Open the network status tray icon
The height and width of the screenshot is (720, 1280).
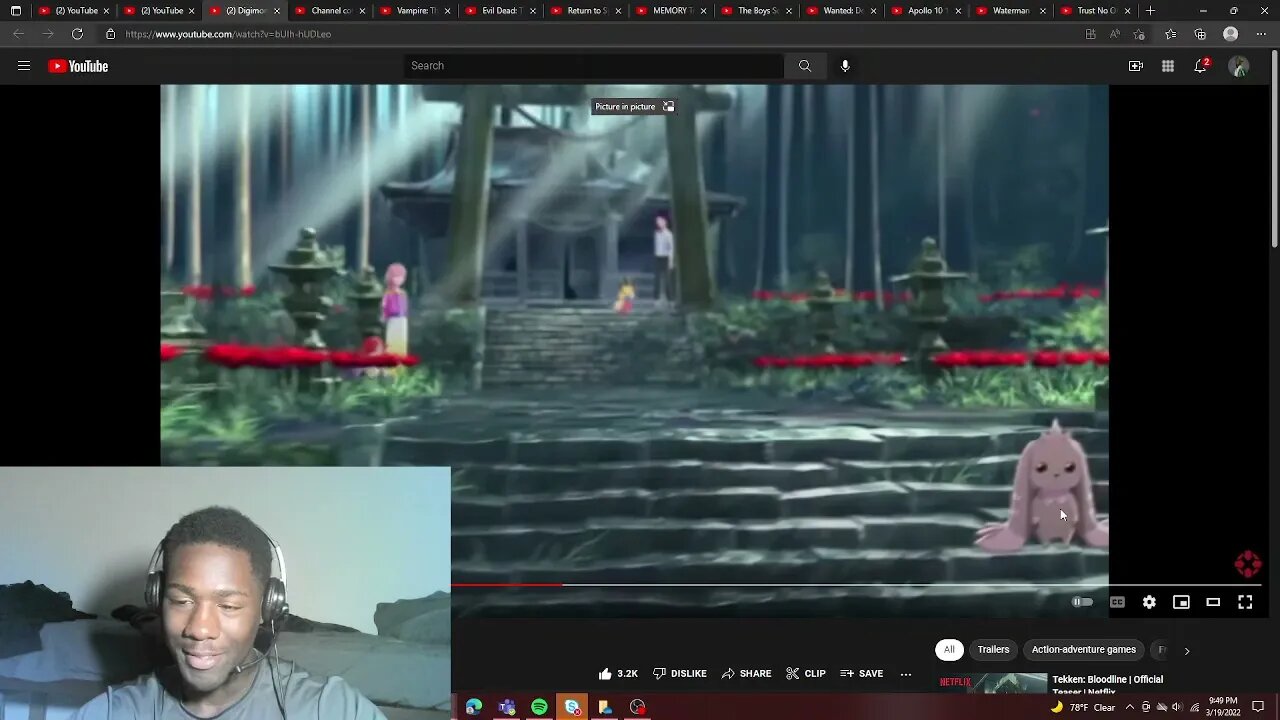coord(1194,707)
